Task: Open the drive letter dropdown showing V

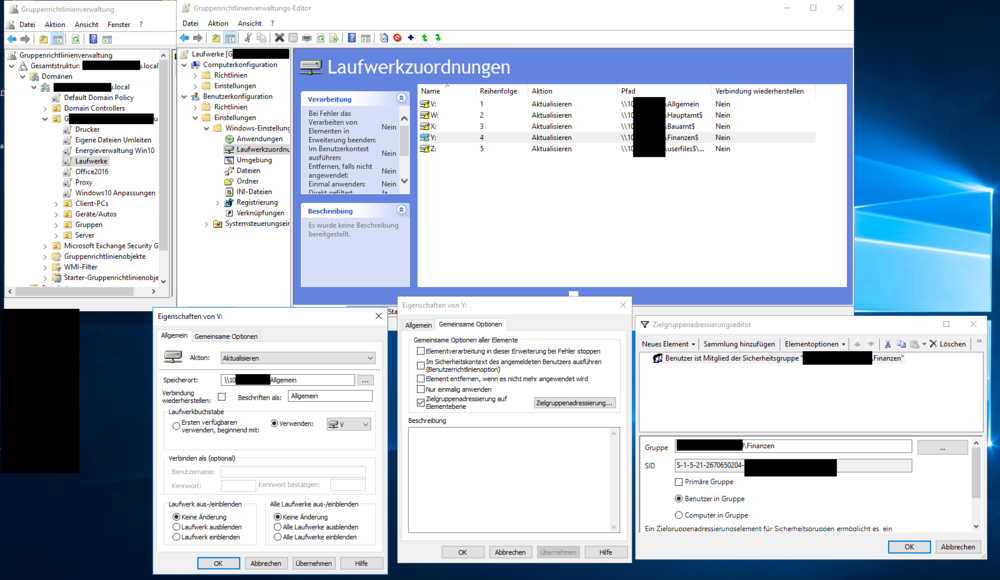Action: click(x=349, y=424)
